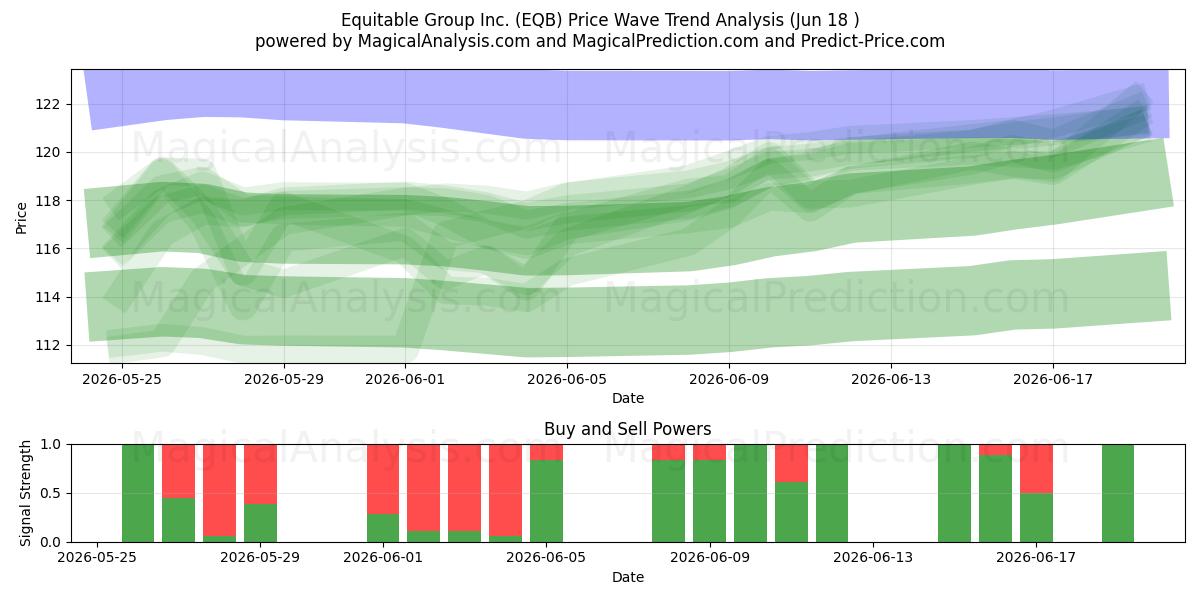Click the 2026-06-17 label under the Buy and Sell Powers chart

tap(1036, 558)
